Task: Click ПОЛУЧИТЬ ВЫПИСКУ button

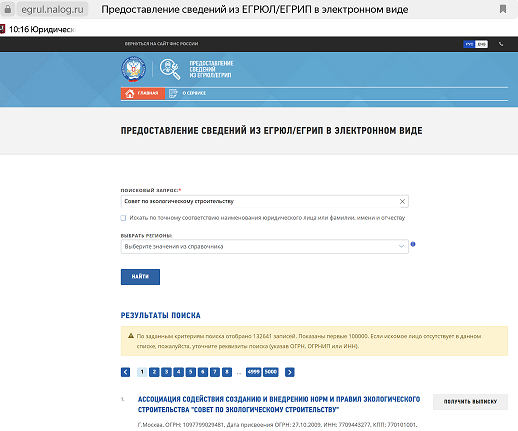Action: point(470,402)
